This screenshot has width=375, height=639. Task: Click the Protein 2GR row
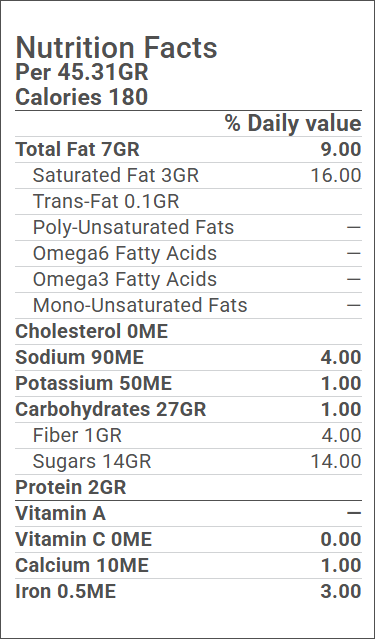pyautogui.click(x=188, y=488)
